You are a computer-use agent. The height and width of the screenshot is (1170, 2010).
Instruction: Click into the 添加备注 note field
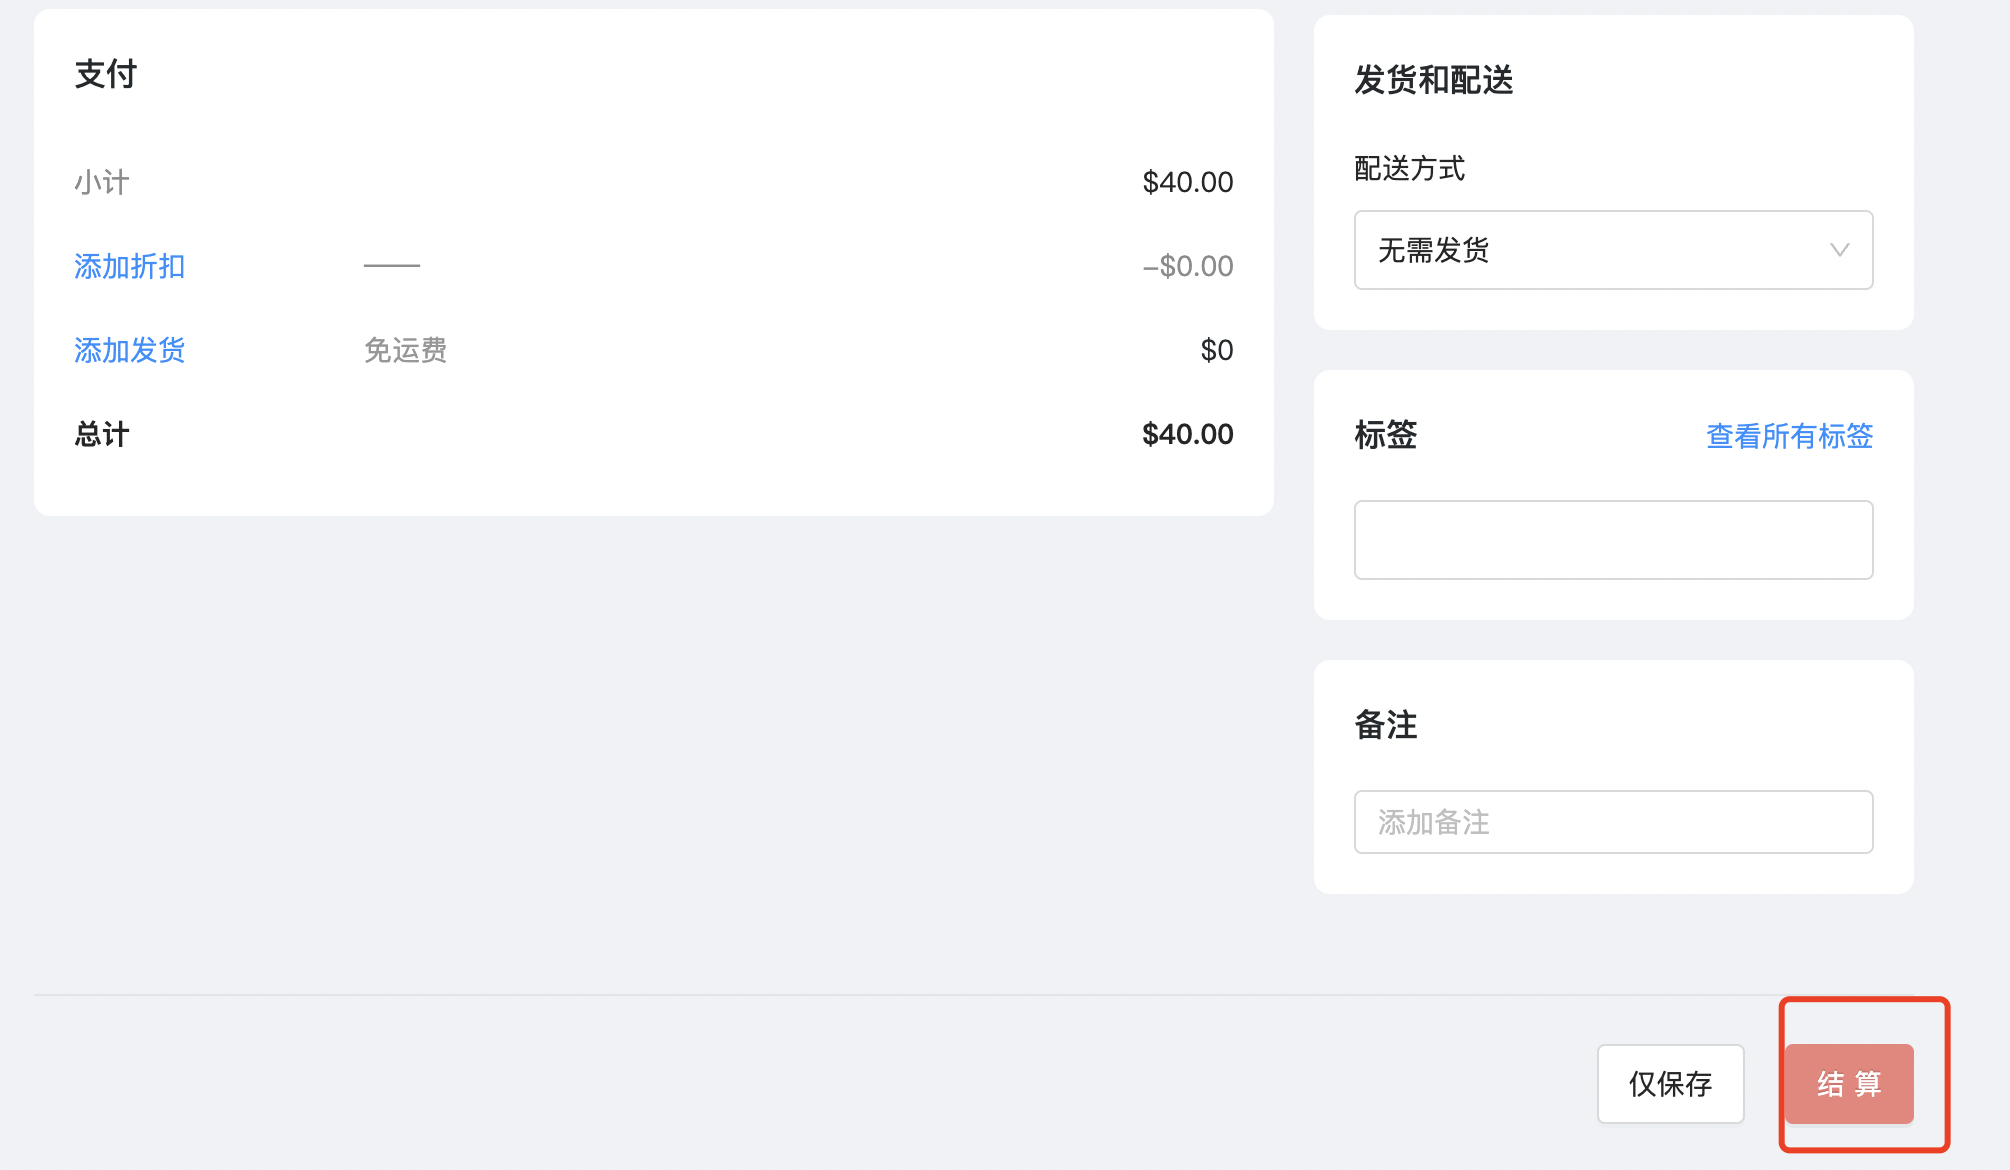[x=1613, y=822]
